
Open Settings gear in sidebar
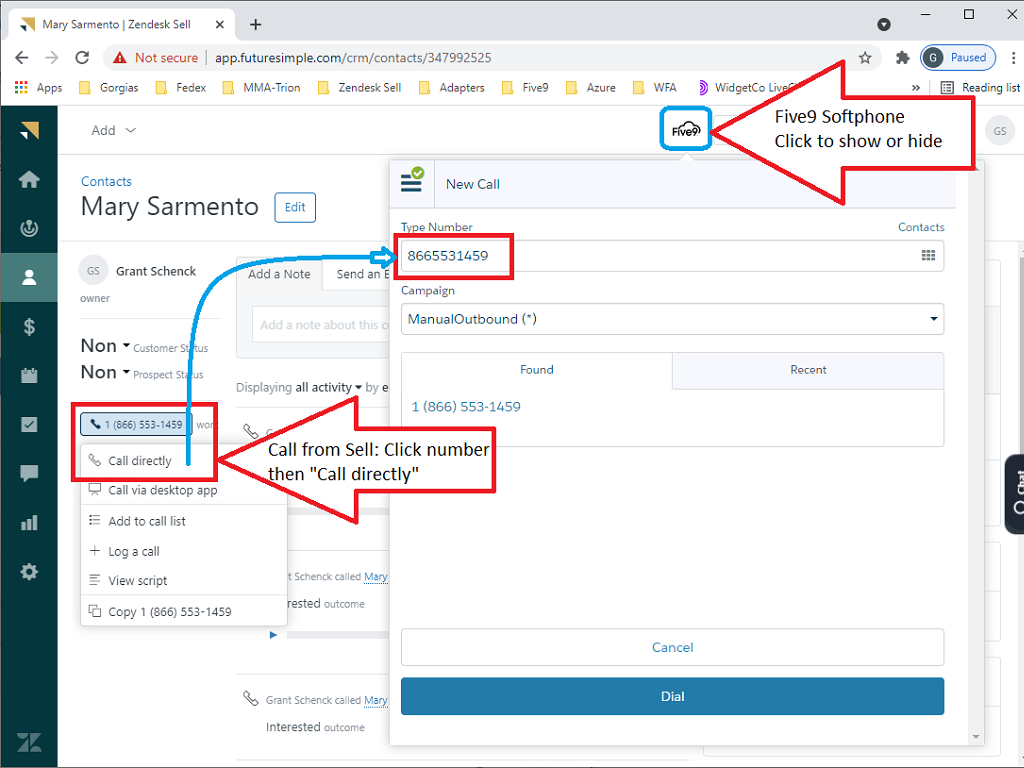click(29, 572)
